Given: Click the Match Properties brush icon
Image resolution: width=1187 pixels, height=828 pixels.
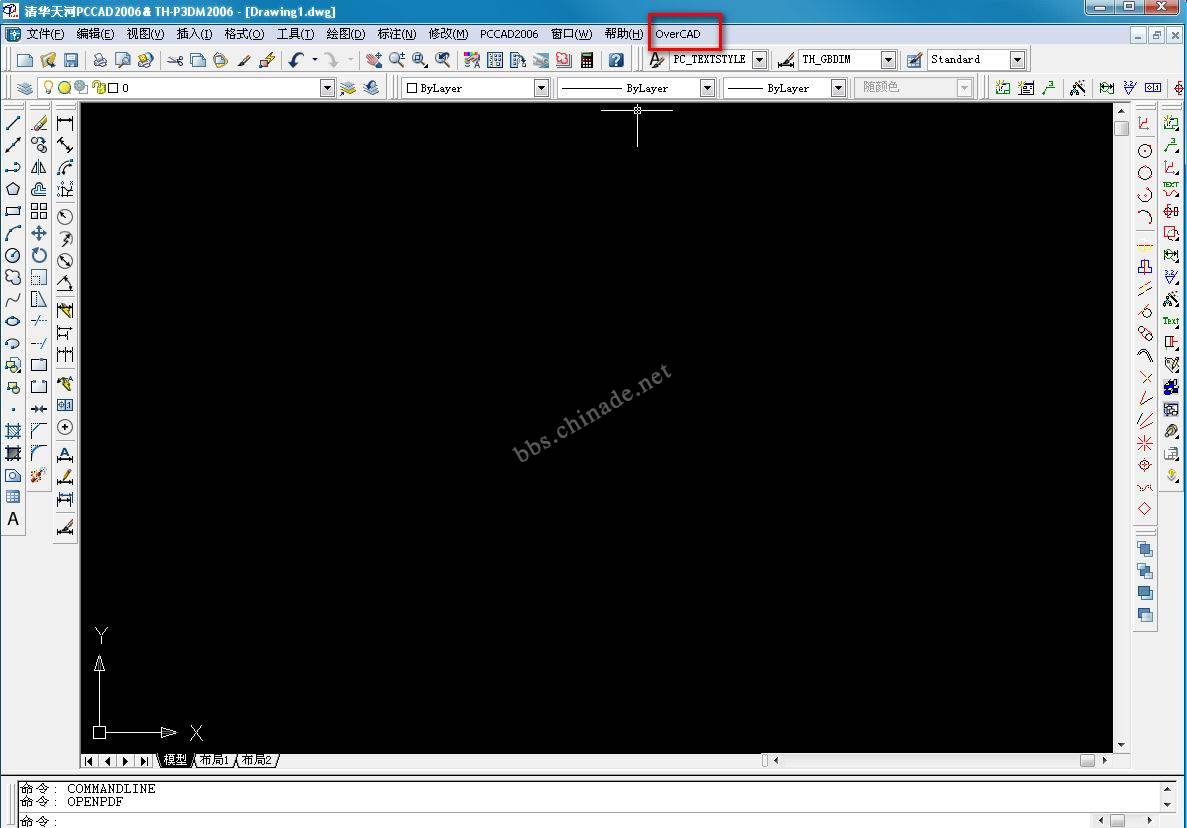Looking at the screenshot, I should (244, 60).
